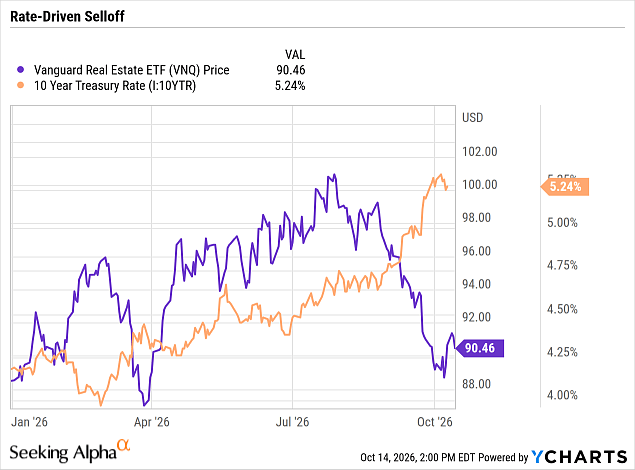This screenshot has width=635, height=470.
Task: Open the Seeking Alpha logo
Action: [70, 451]
